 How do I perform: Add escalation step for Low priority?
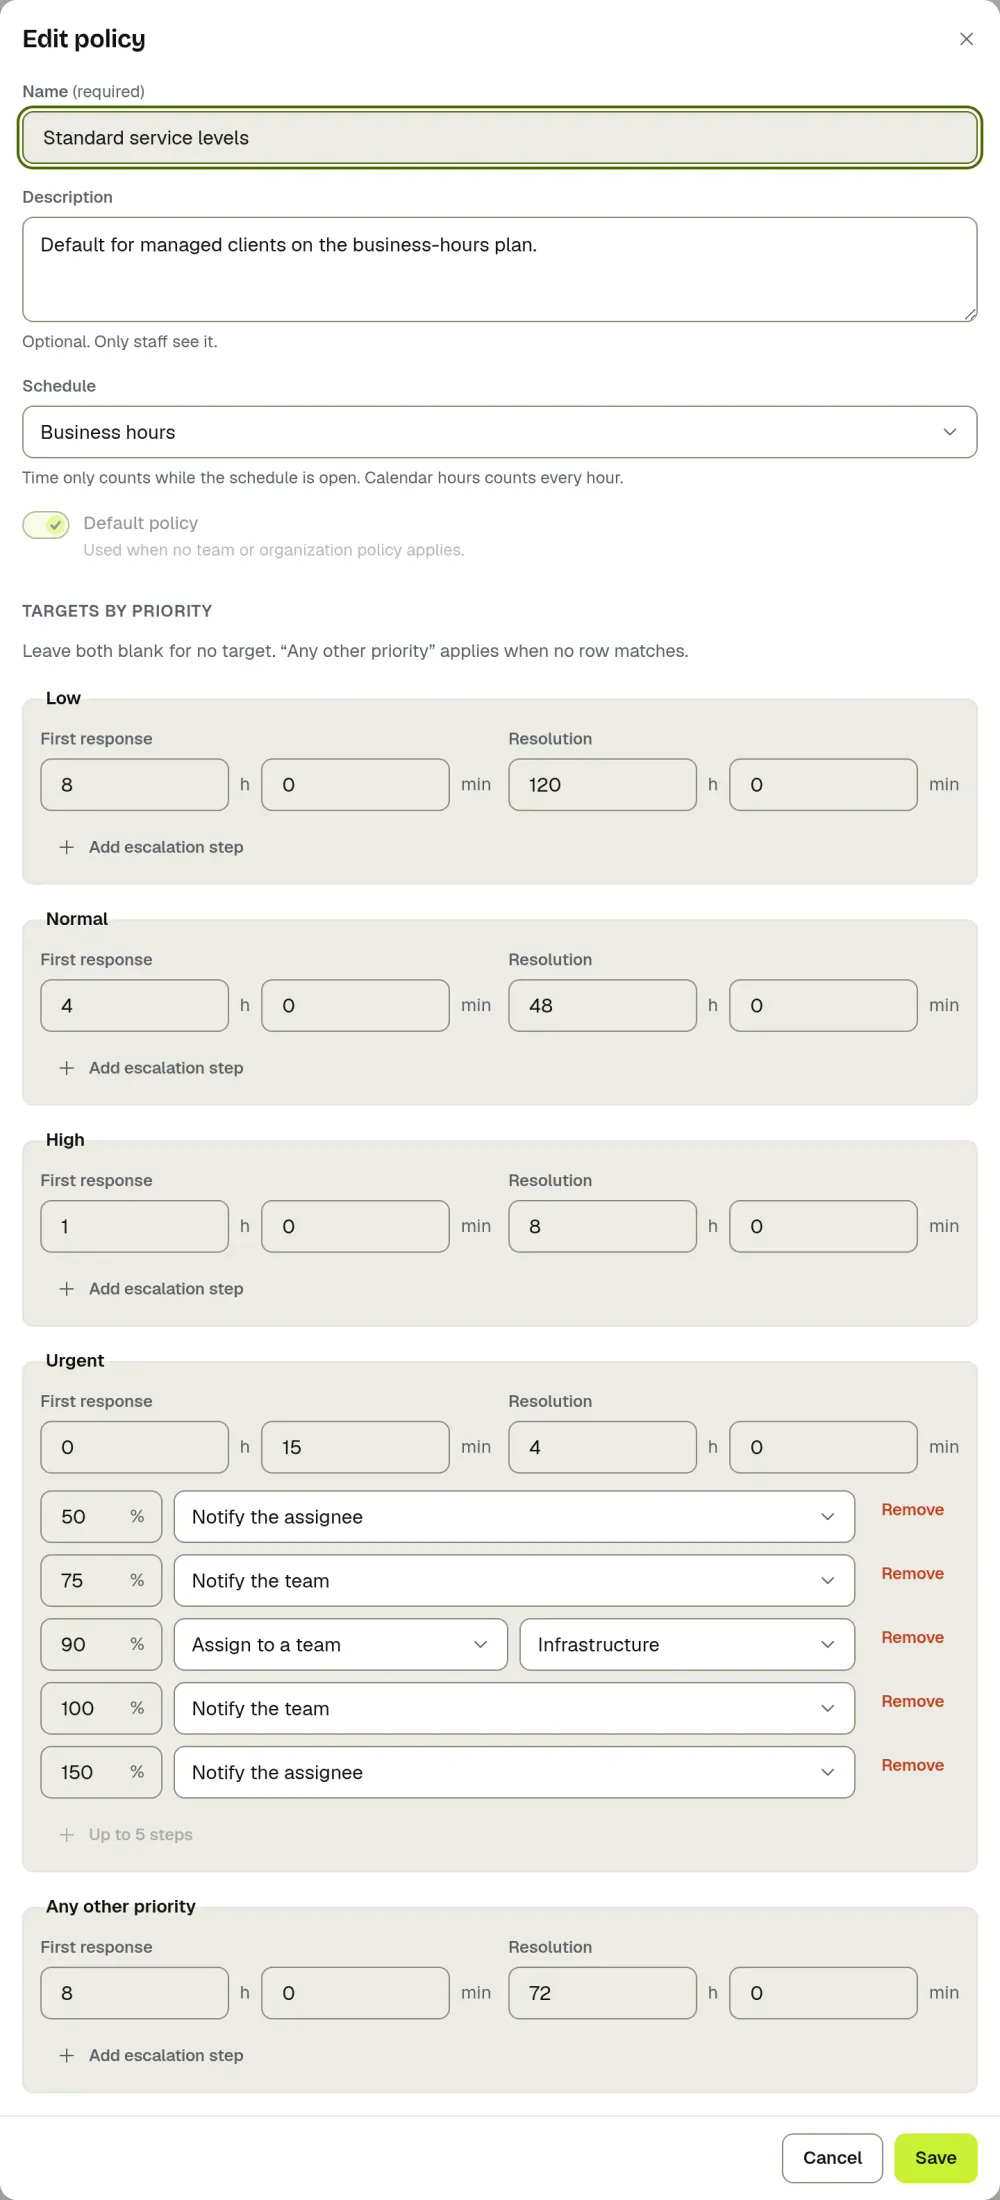[151, 847]
